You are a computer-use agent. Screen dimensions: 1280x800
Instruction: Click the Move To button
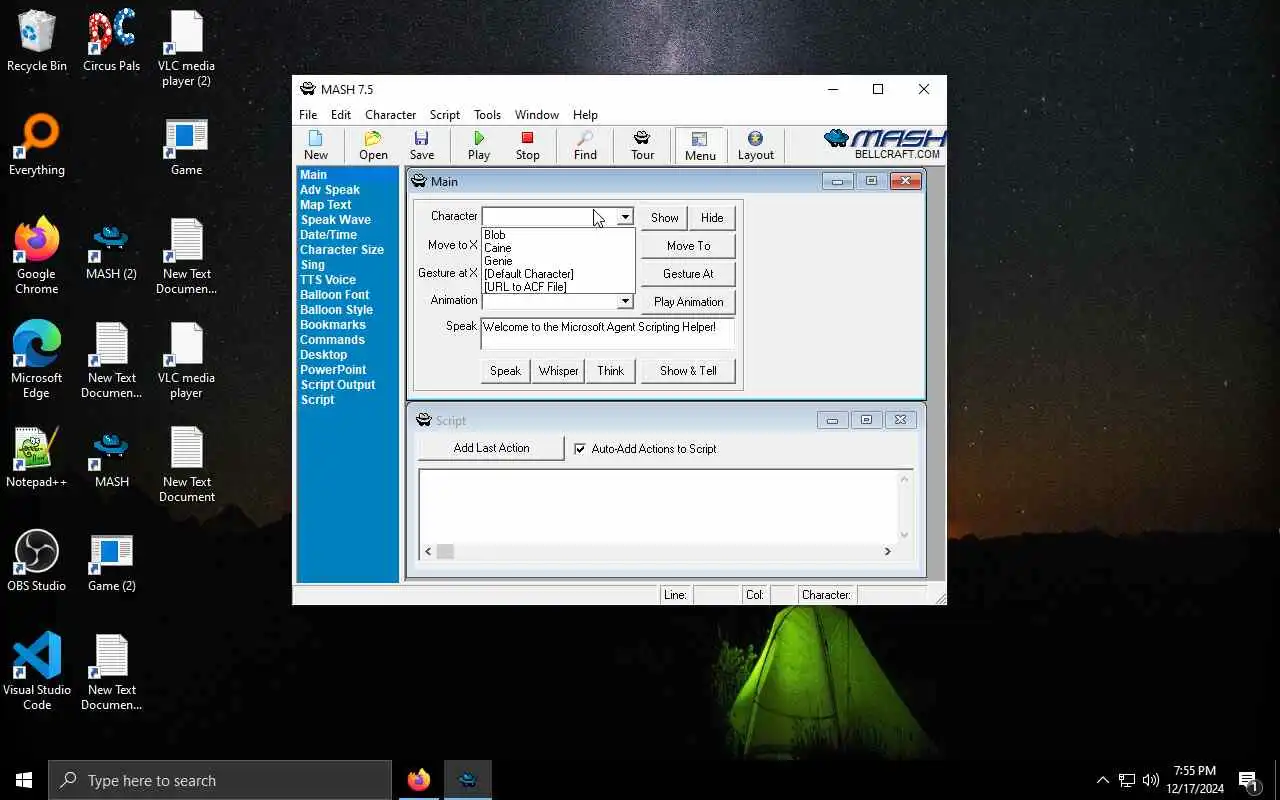point(688,246)
